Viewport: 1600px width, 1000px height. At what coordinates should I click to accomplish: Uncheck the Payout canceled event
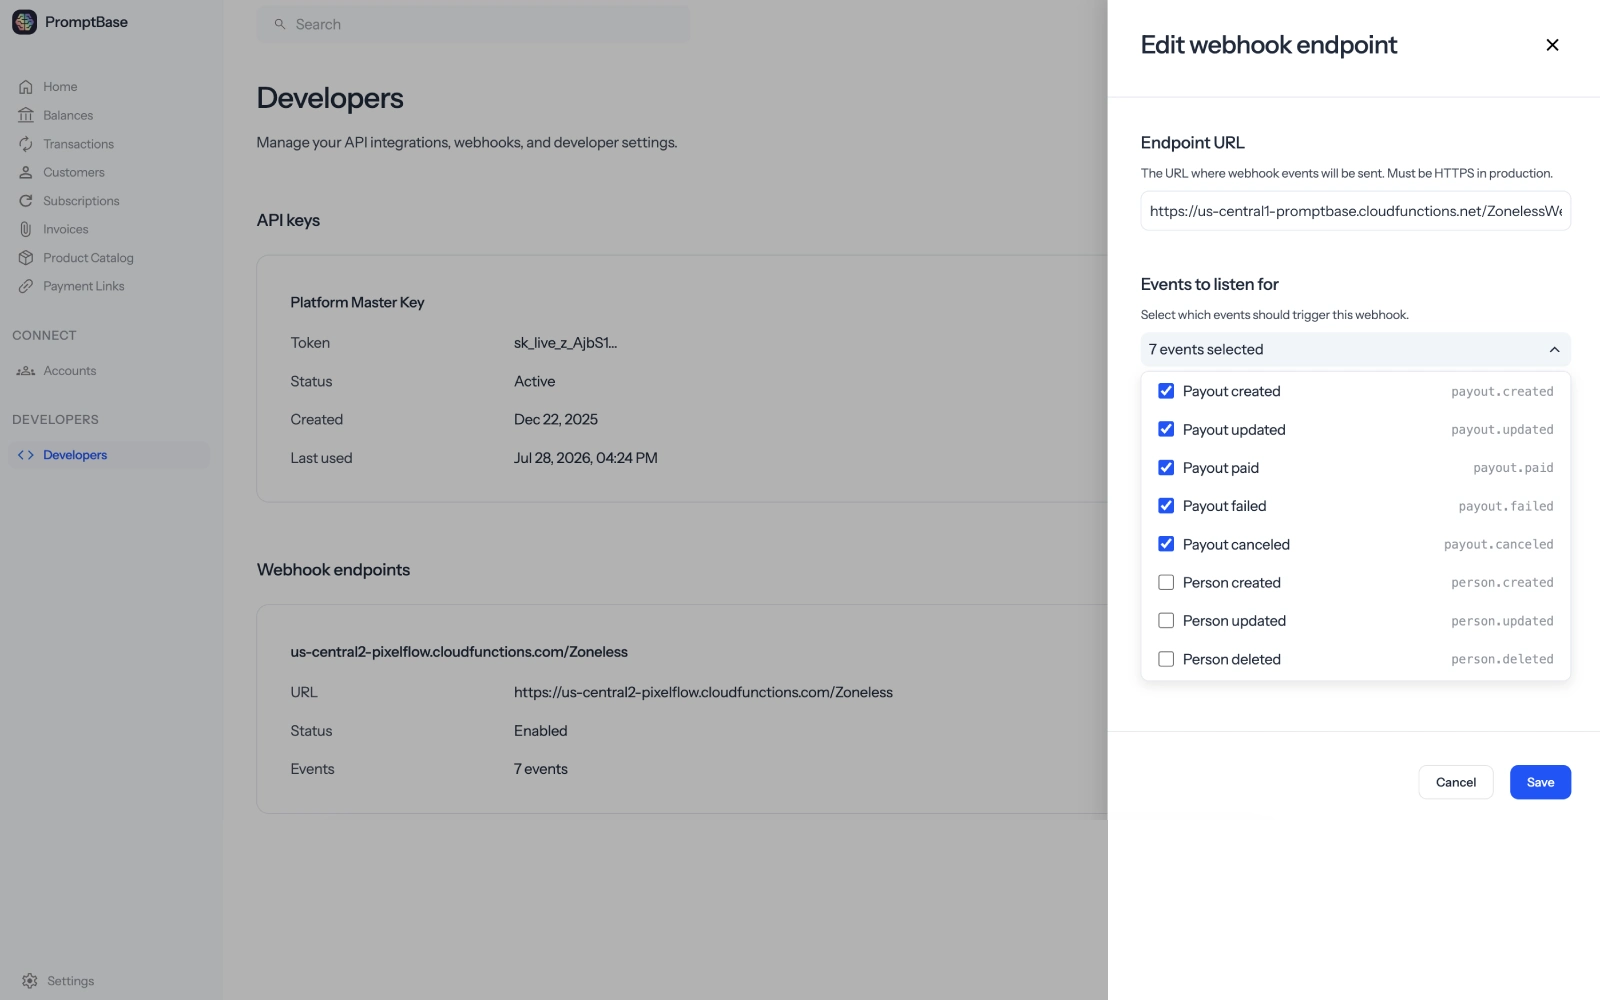click(x=1166, y=544)
